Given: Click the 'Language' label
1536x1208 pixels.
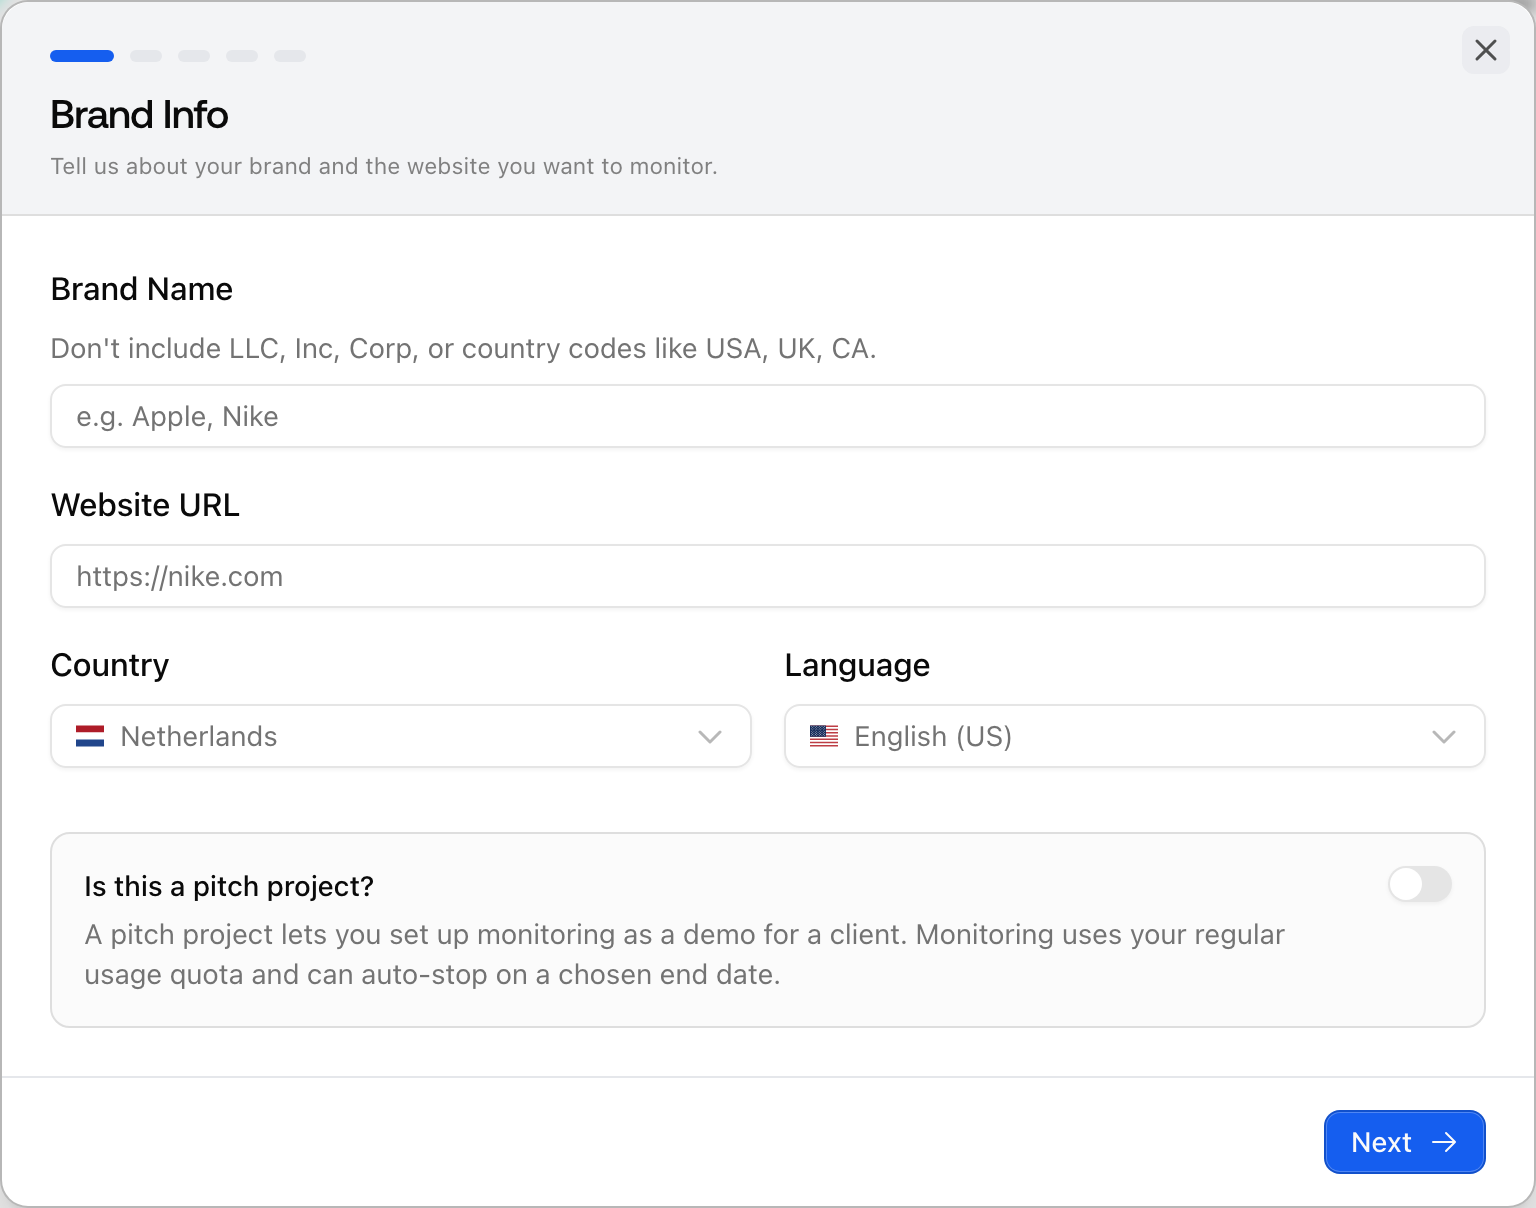Looking at the screenshot, I should (x=858, y=665).
